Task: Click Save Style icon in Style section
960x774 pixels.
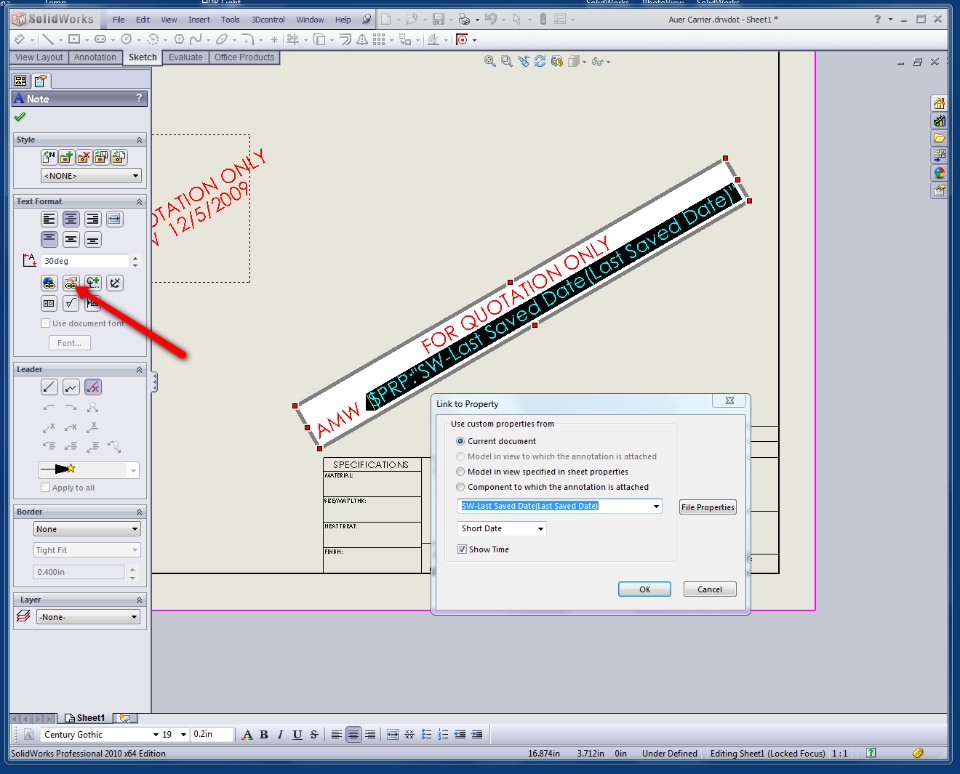Action: click(x=101, y=157)
